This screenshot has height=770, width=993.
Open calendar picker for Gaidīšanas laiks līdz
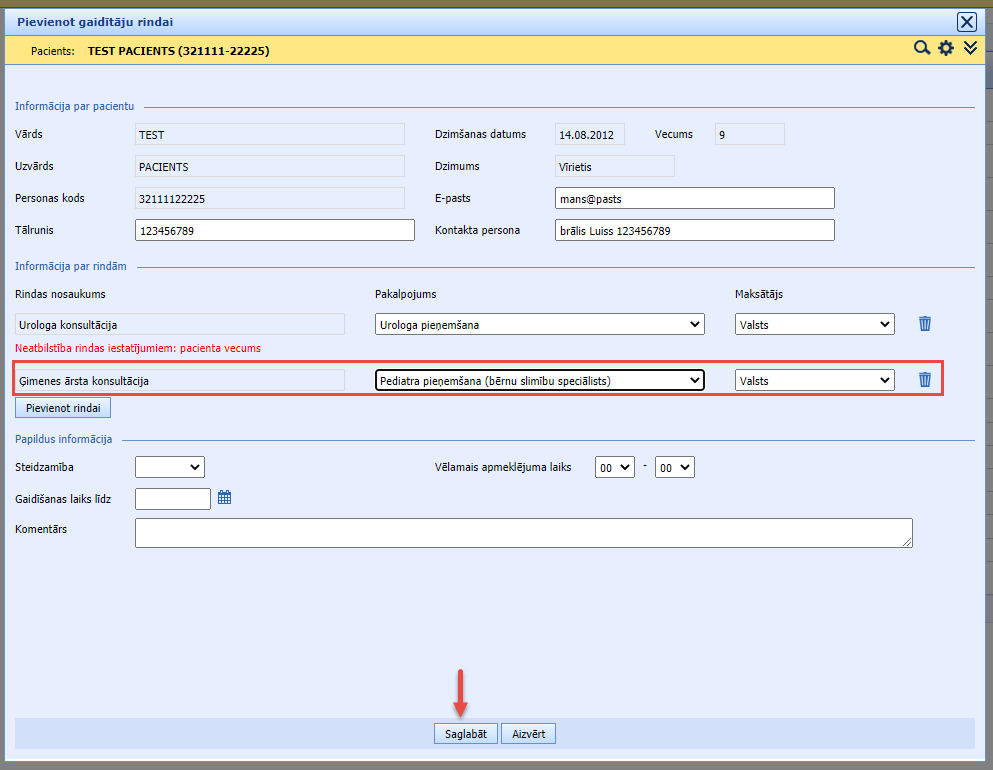click(224, 497)
